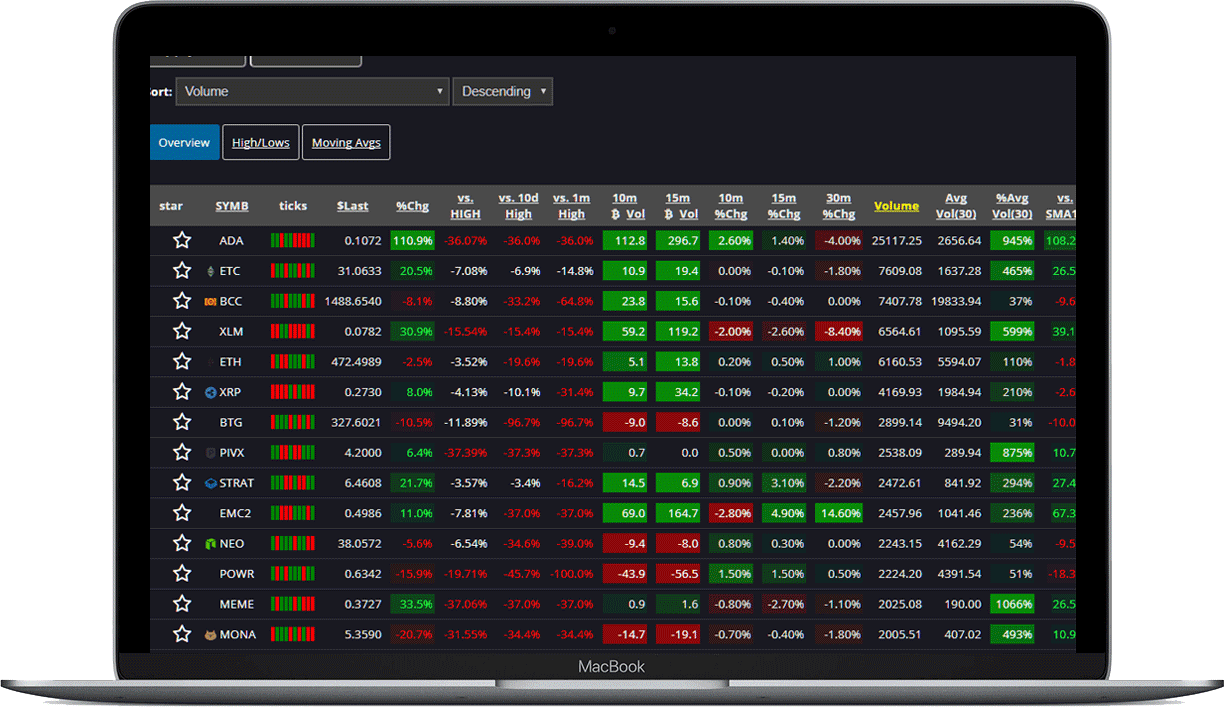Image resolution: width=1224 pixels, height=707 pixels.
Task: Click the ticks bar chart for EMC2
Action: [292, 513]
